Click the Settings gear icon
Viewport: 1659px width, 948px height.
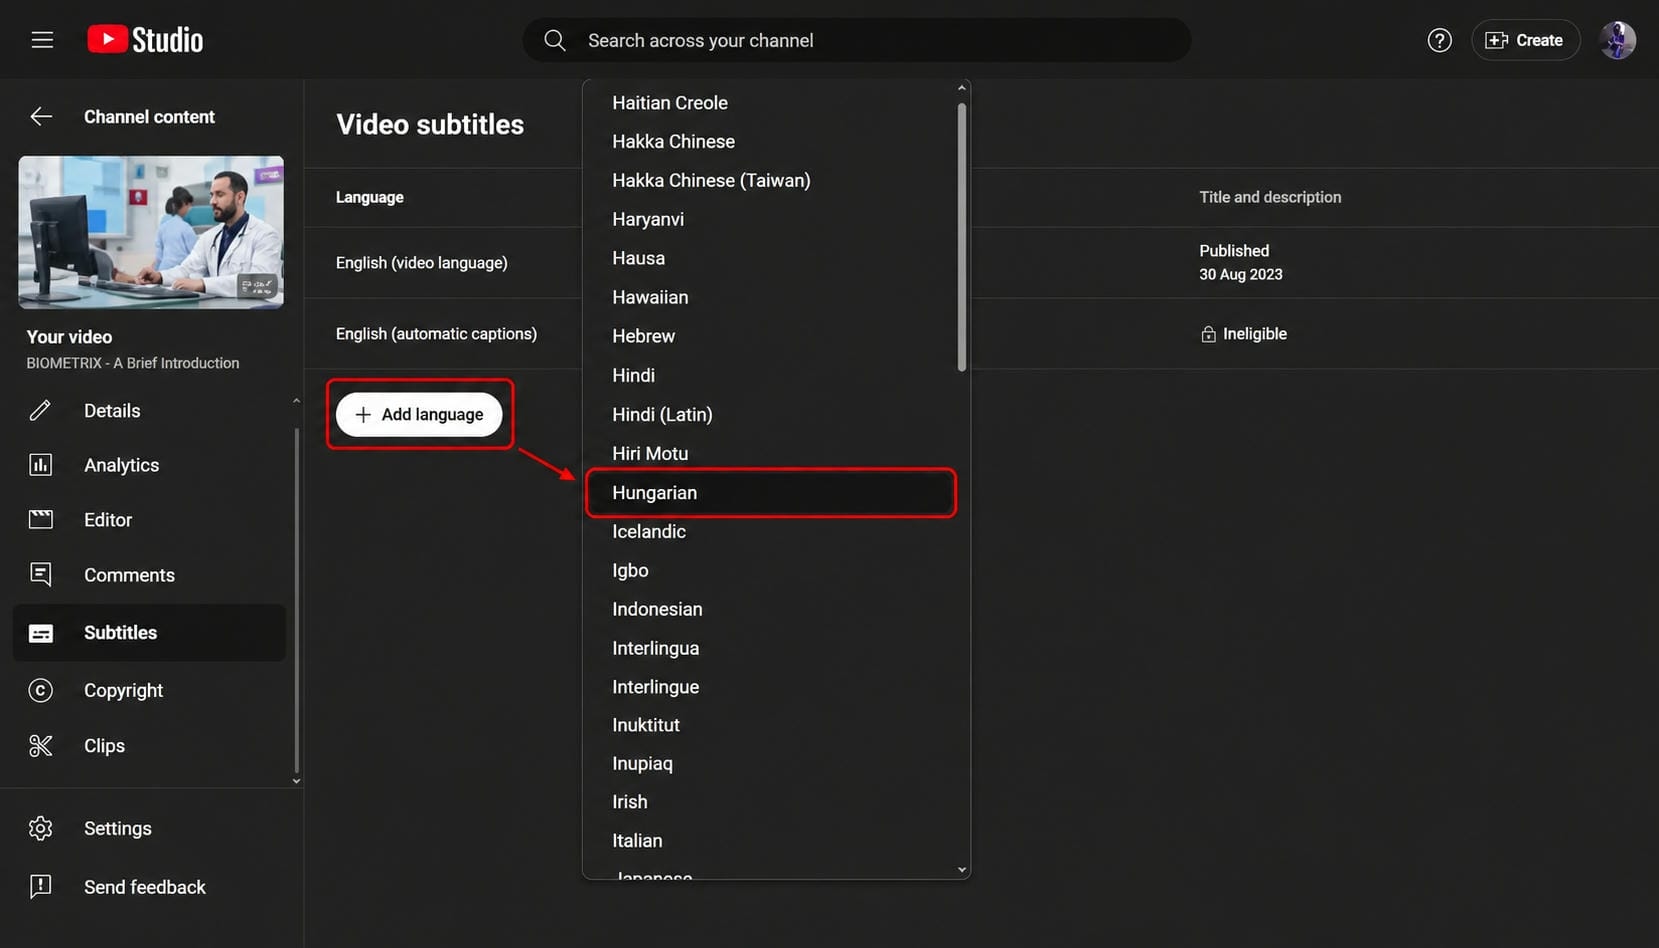(40, 828)
